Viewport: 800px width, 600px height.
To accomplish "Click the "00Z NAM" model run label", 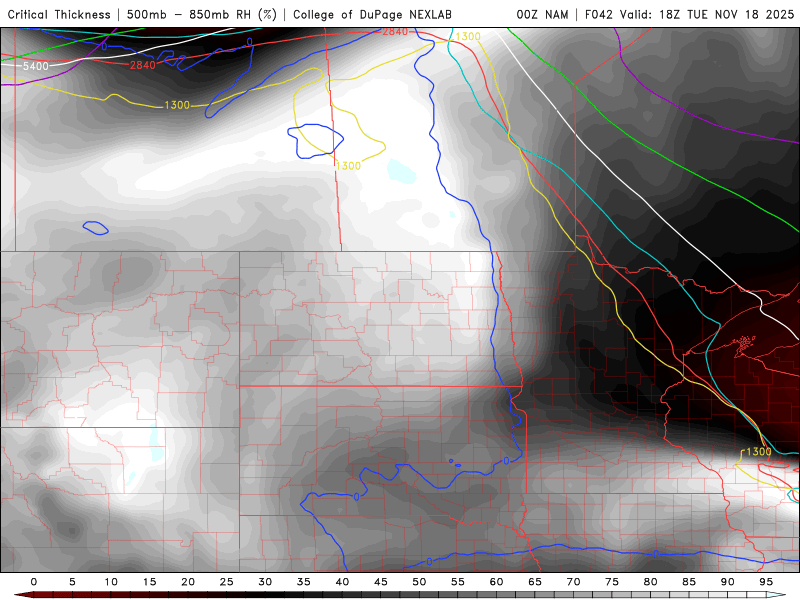I will tap(542, 14).
